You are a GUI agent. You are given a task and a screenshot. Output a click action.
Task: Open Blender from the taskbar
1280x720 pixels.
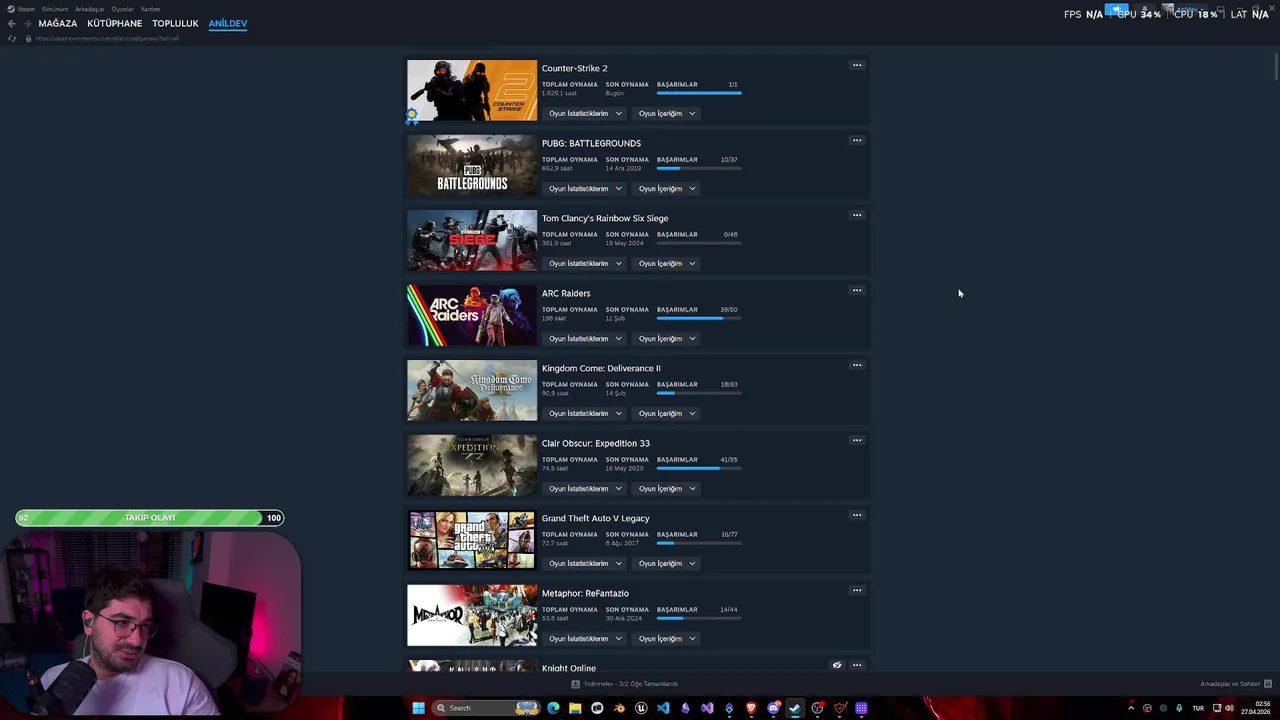point(619,708)
